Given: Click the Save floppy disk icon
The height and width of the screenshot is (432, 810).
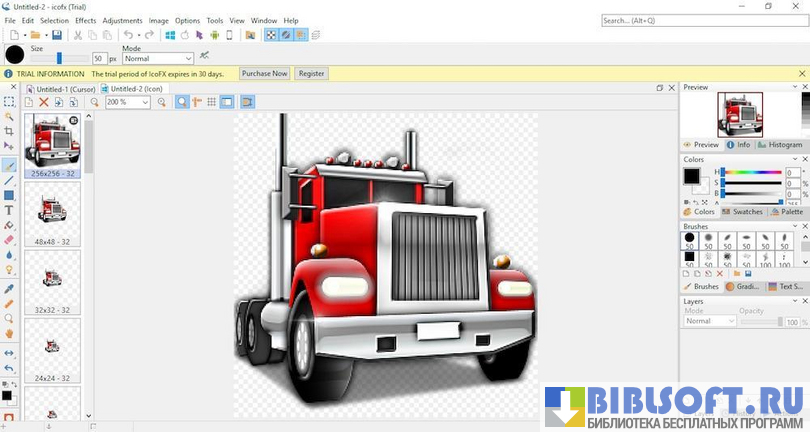Looking at the screenshot, I should tap(57, 35).
